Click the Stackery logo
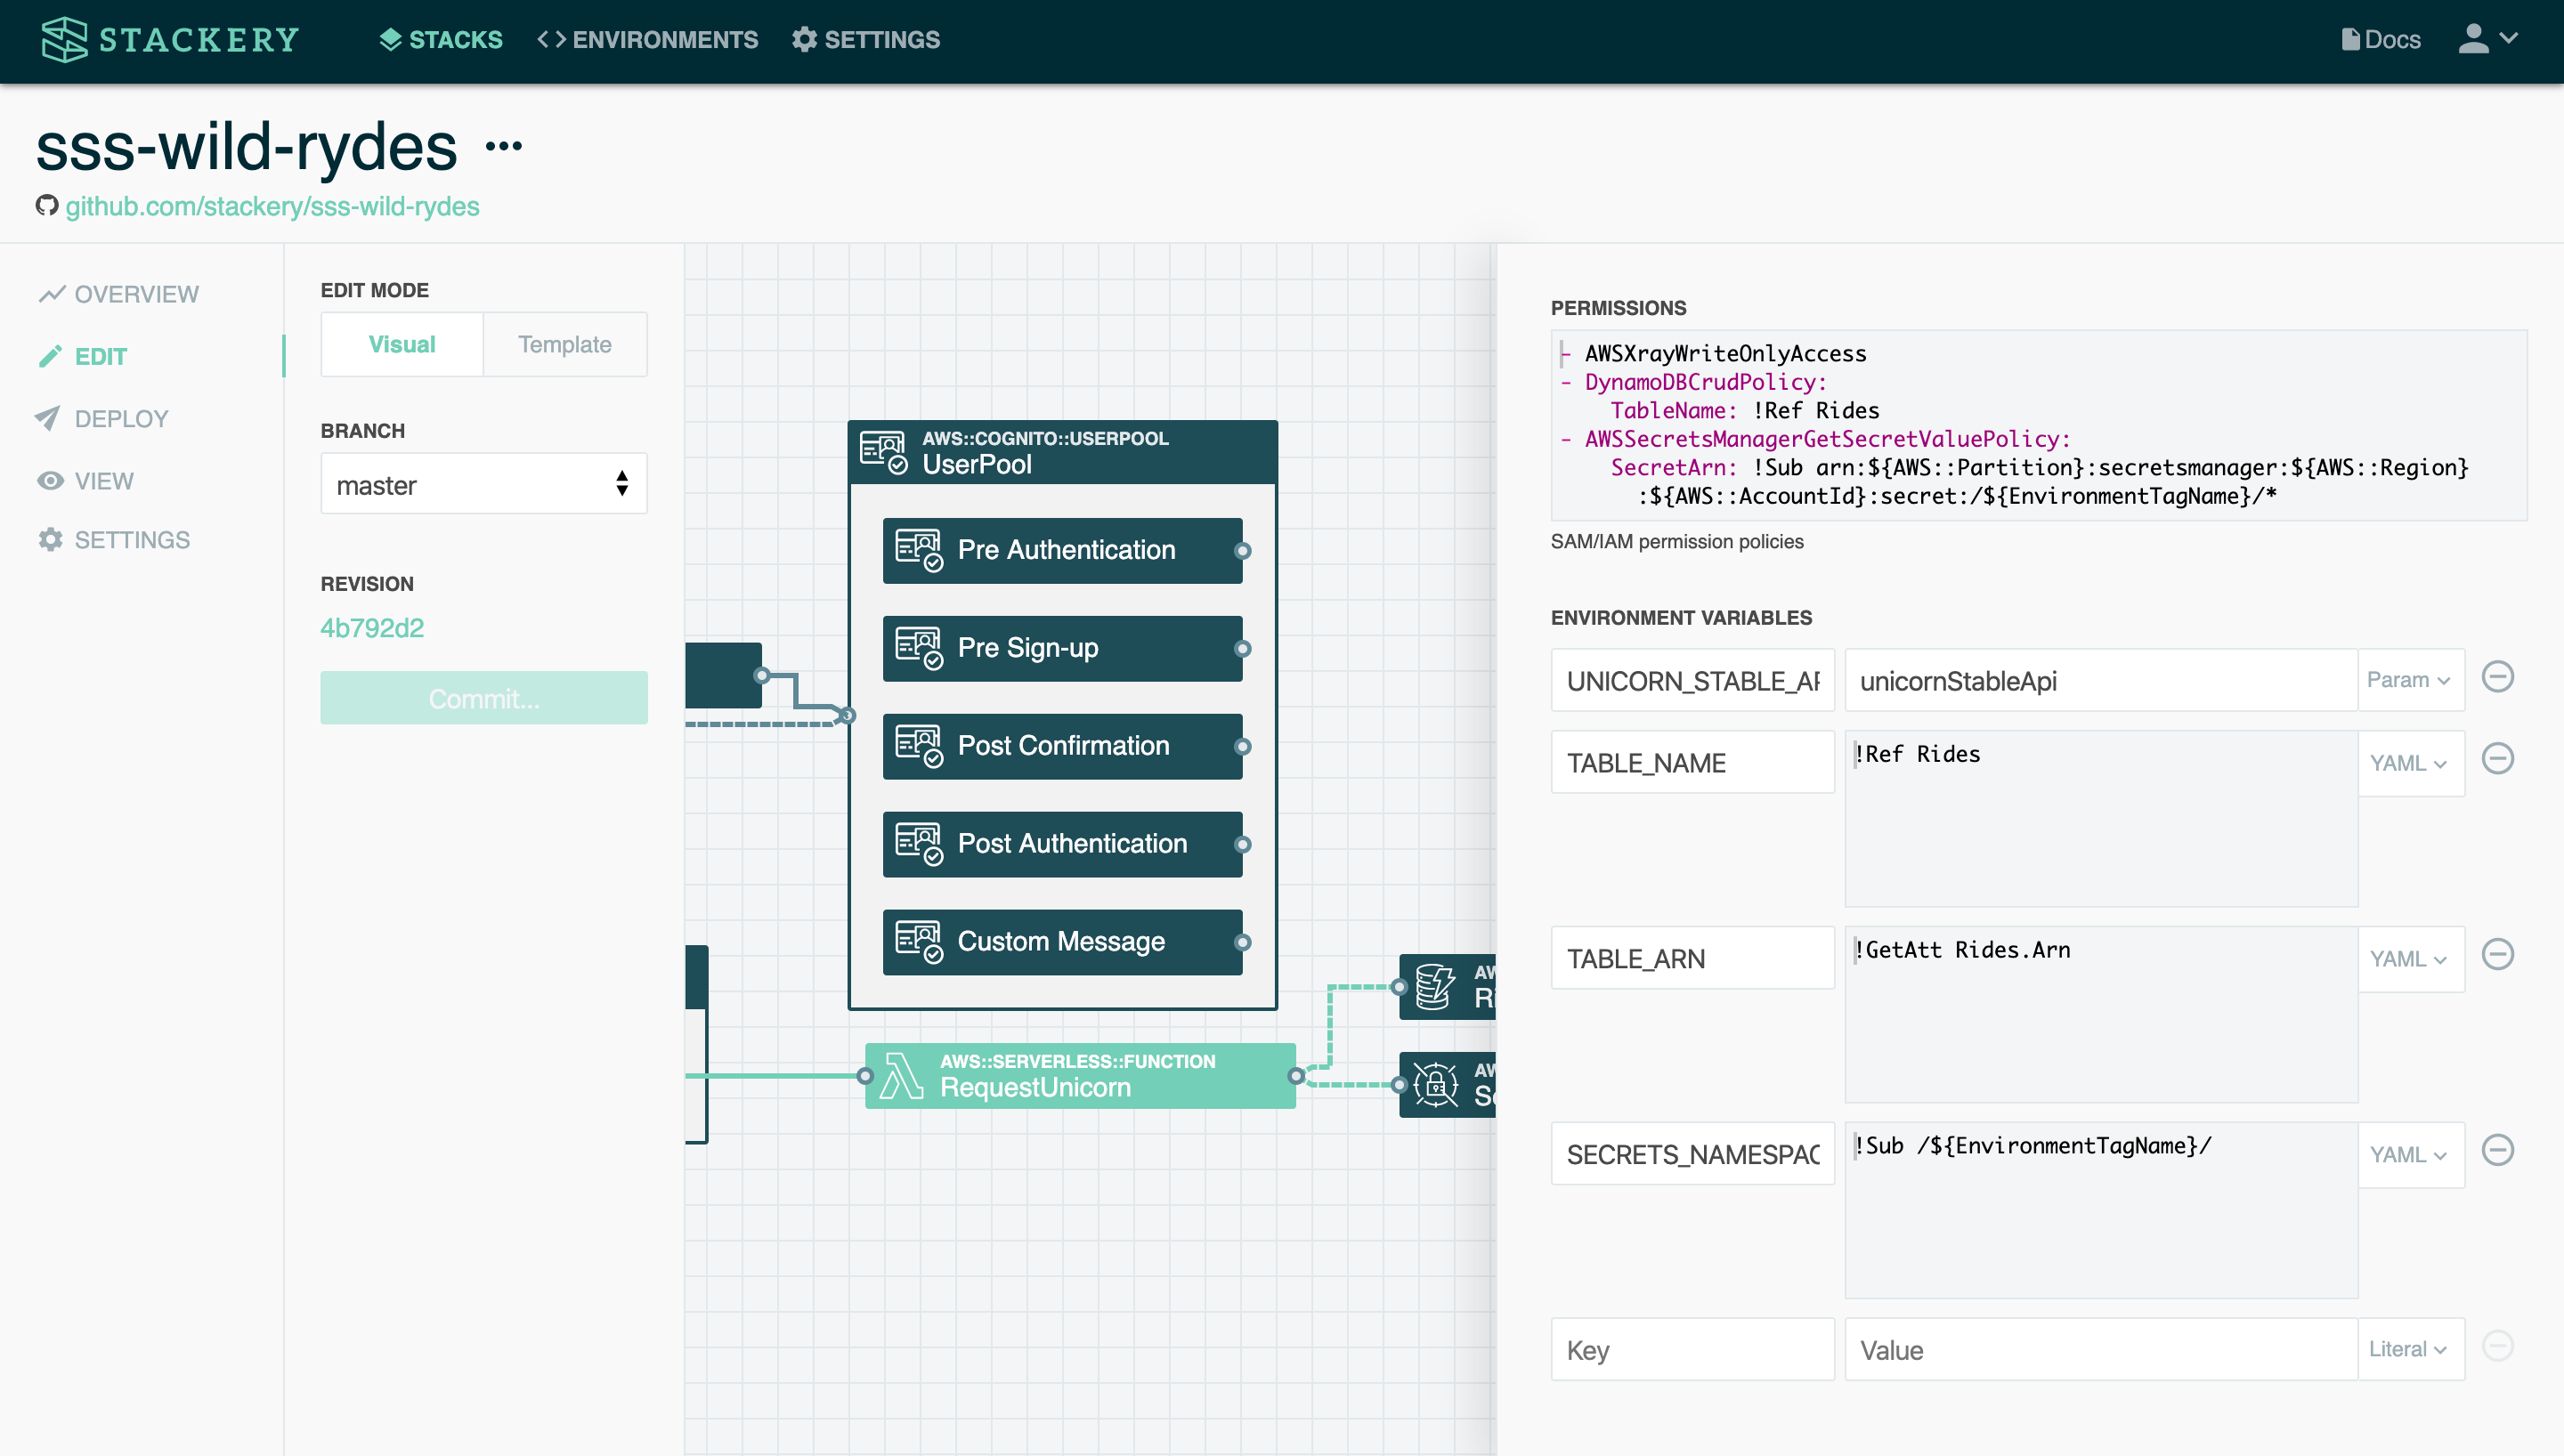 (x=170, y=40)
